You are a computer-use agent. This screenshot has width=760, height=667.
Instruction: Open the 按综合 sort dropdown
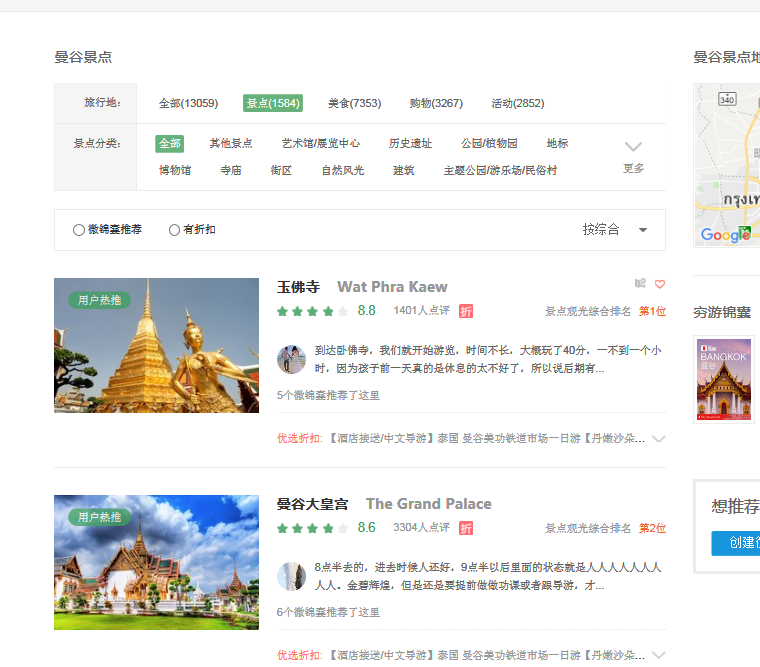coord(615,230)
